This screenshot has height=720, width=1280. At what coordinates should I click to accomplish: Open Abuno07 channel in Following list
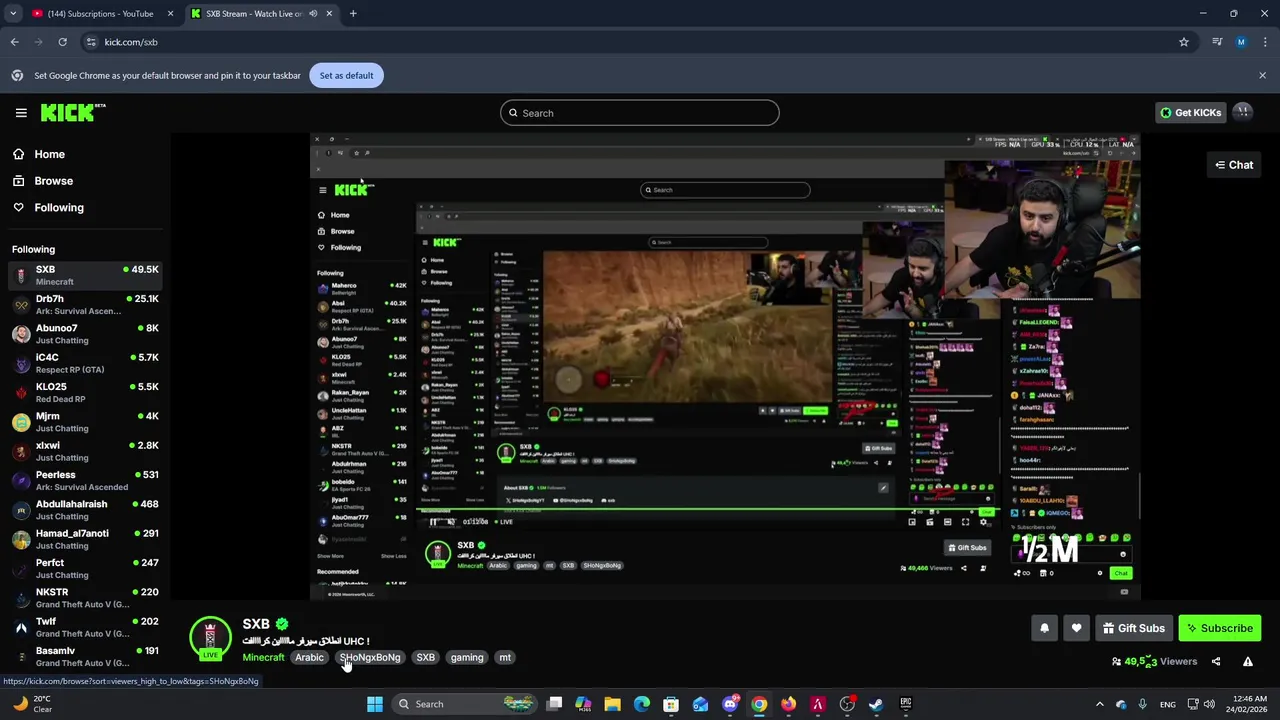tap(86, 334)
